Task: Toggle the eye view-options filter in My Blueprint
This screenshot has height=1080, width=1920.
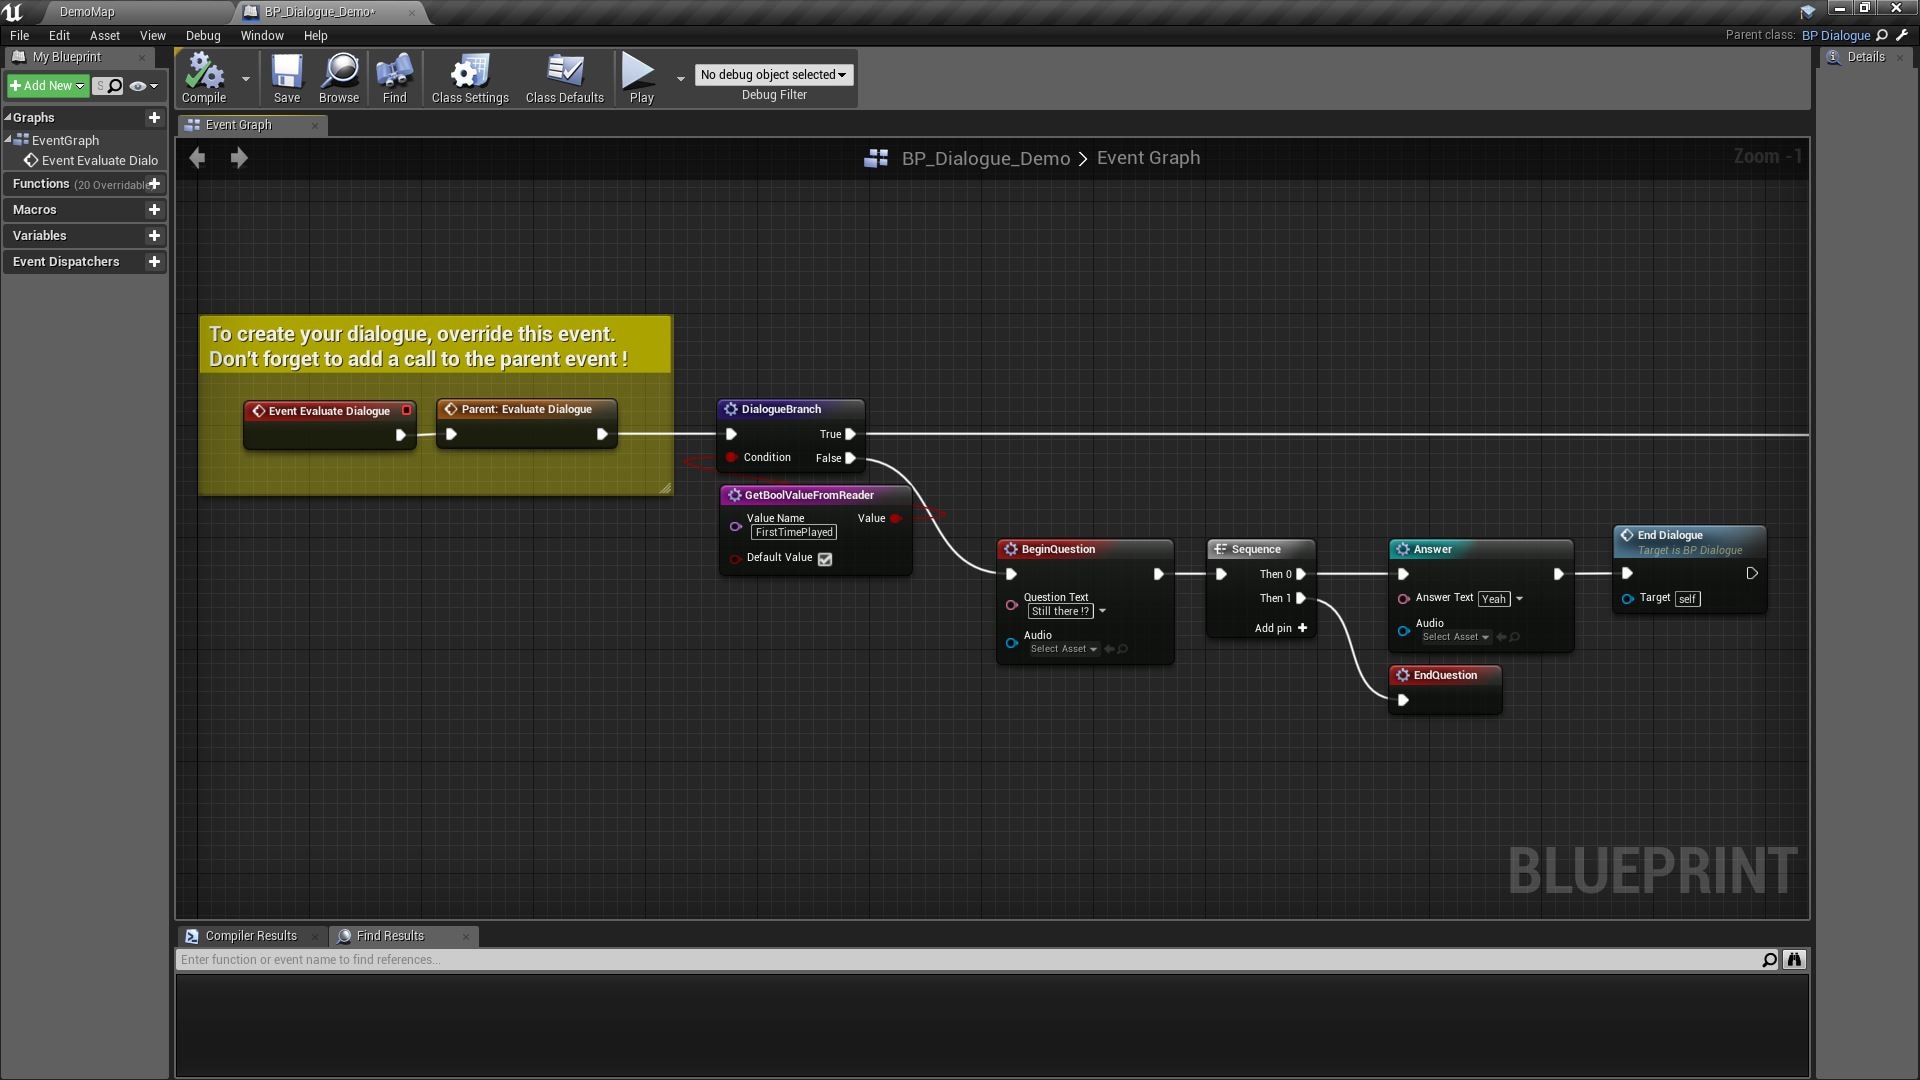Action: [x=139, y=86]
